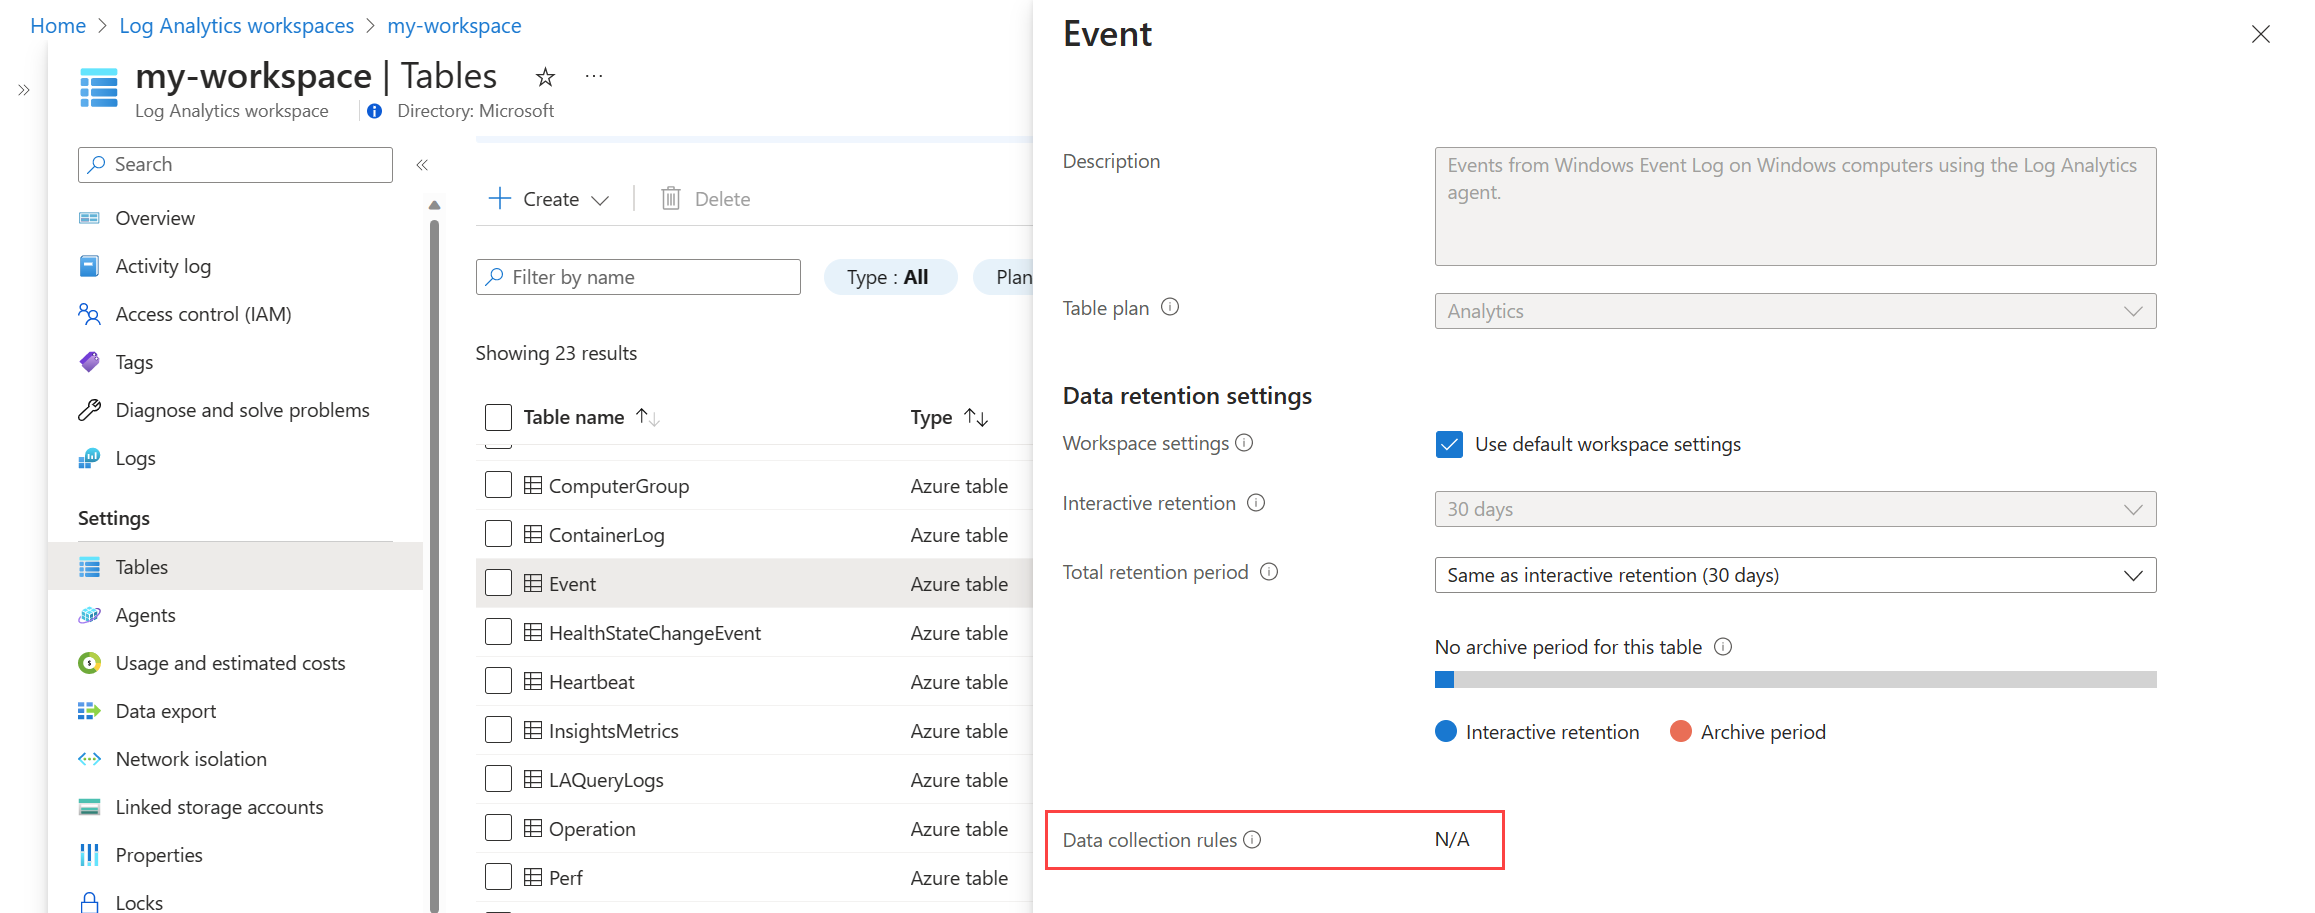Click the retention period progress bar

pyautogui.click(x=1795, y=680)
